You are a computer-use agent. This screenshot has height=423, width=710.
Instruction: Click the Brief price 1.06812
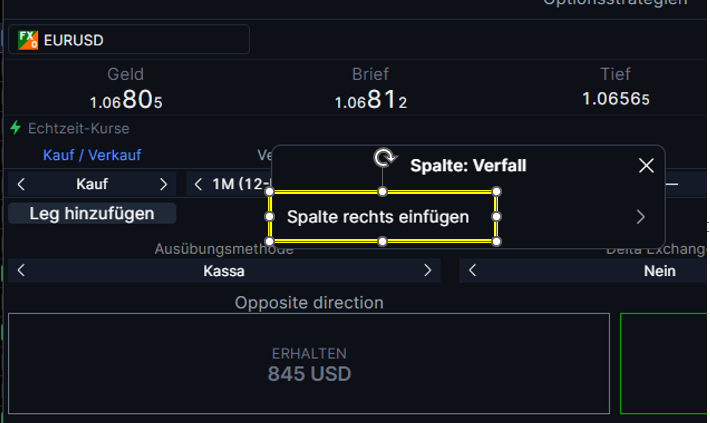[371, 100]
